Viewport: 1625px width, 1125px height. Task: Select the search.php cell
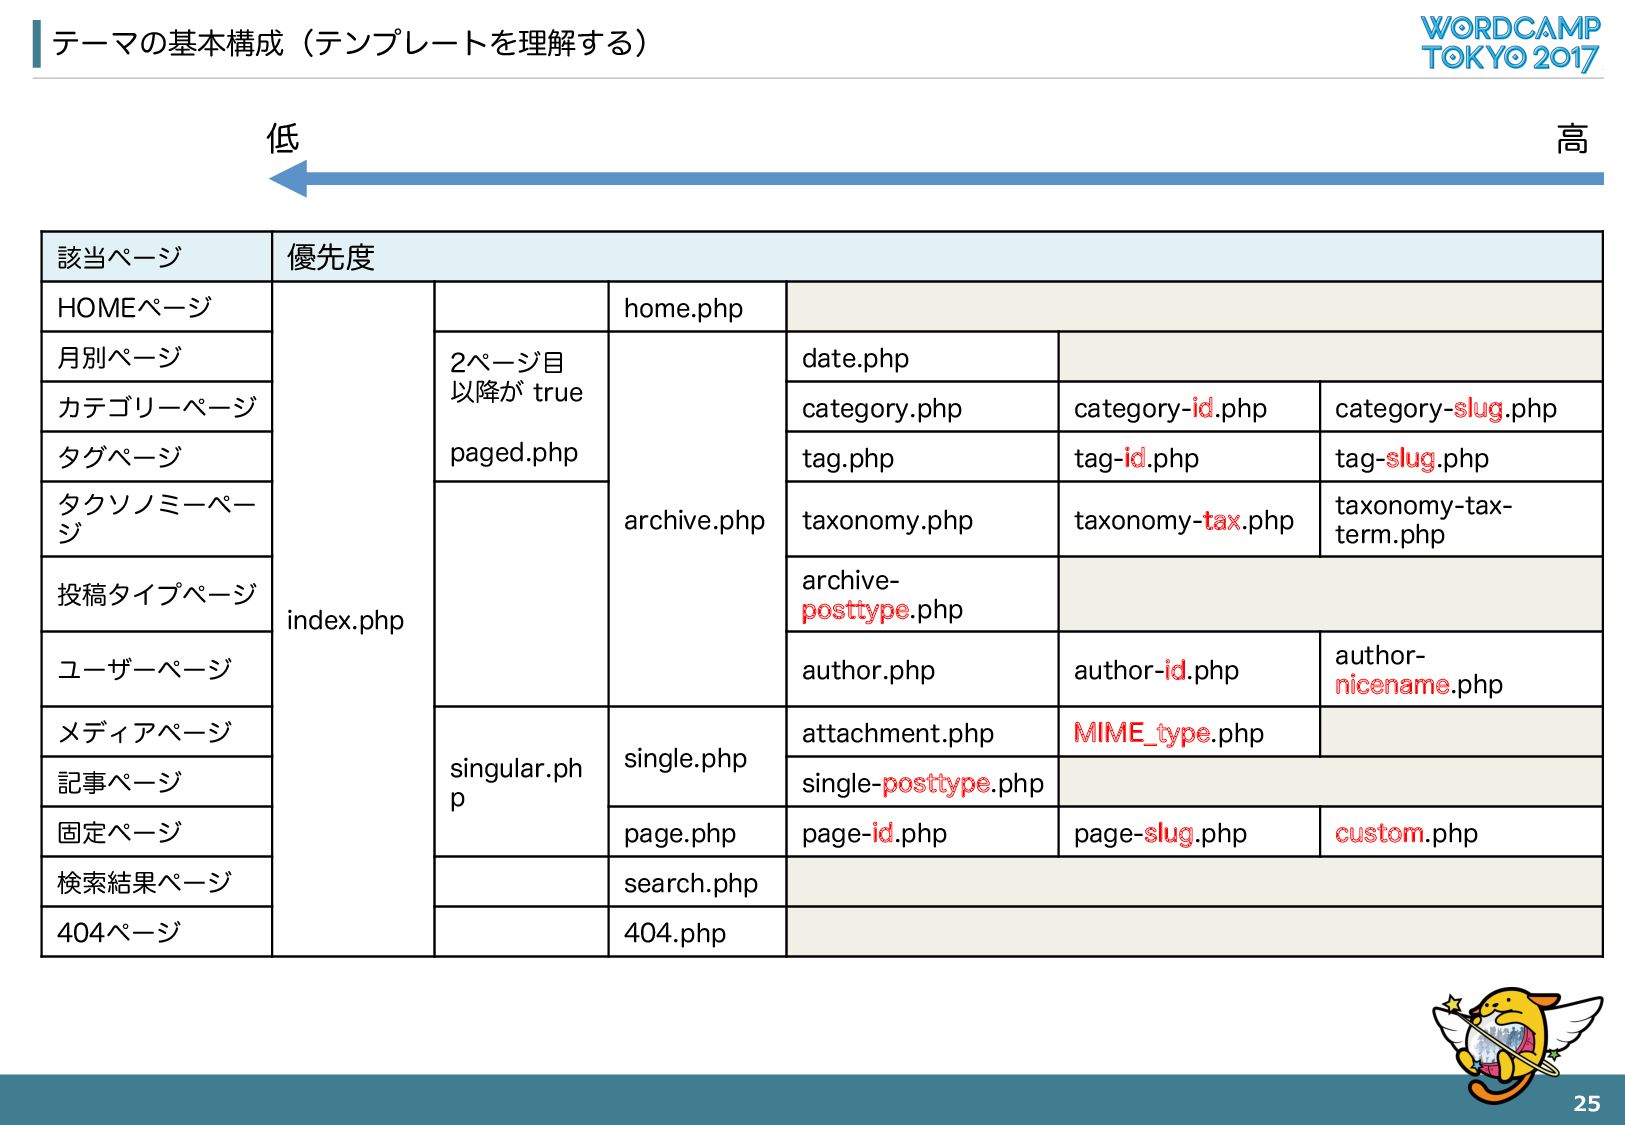click(698, 882)
